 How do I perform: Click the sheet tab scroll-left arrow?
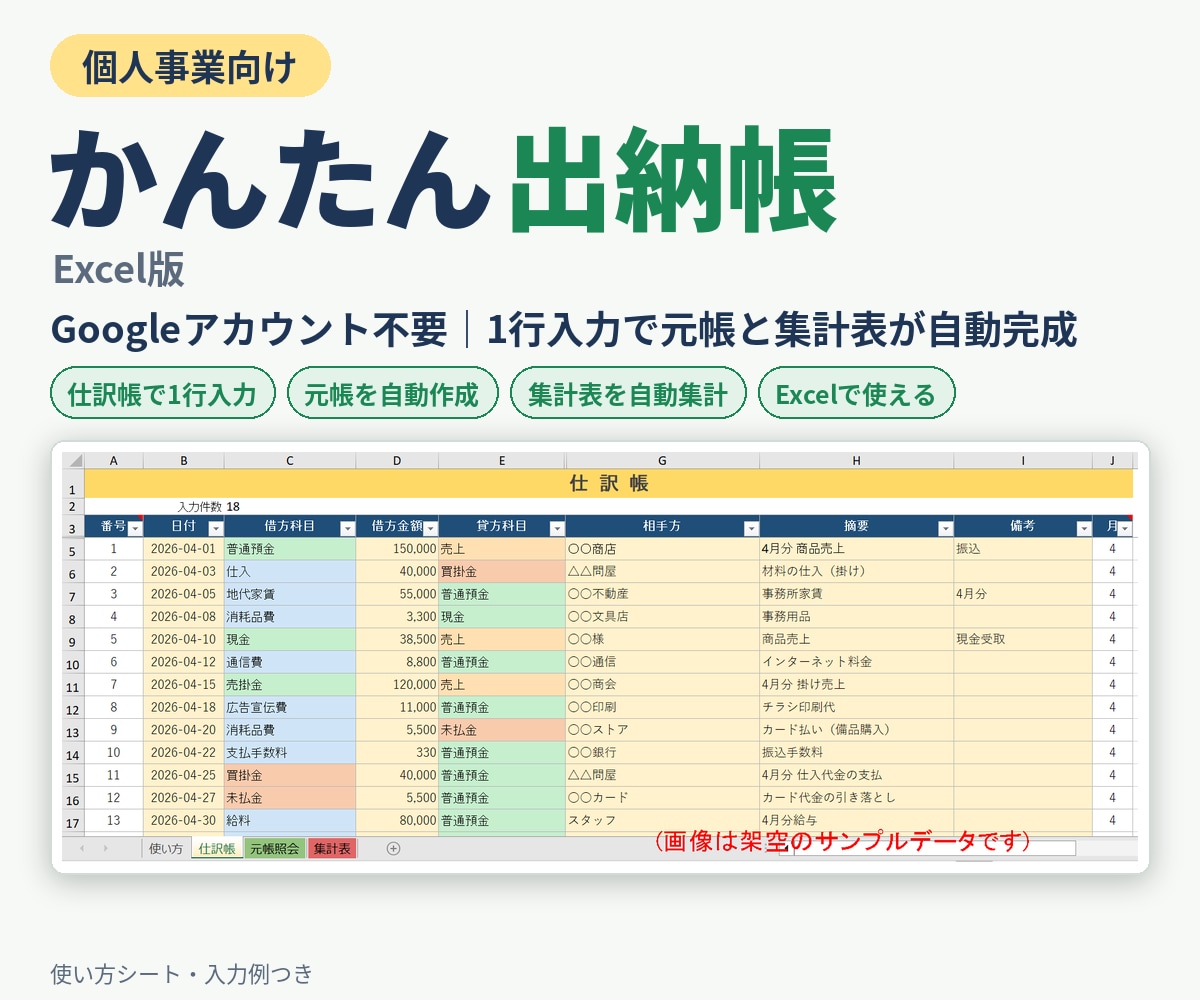(81, 848)
